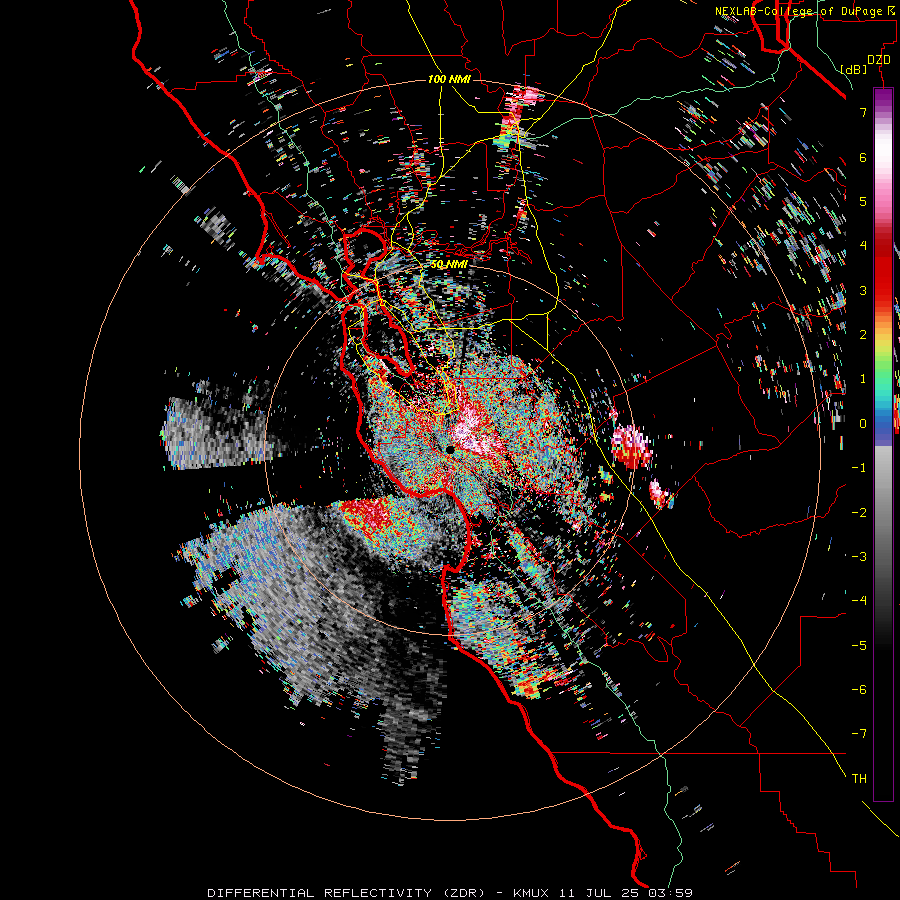Click the "03:59" time in caption
900x900 pixels.
671,893
